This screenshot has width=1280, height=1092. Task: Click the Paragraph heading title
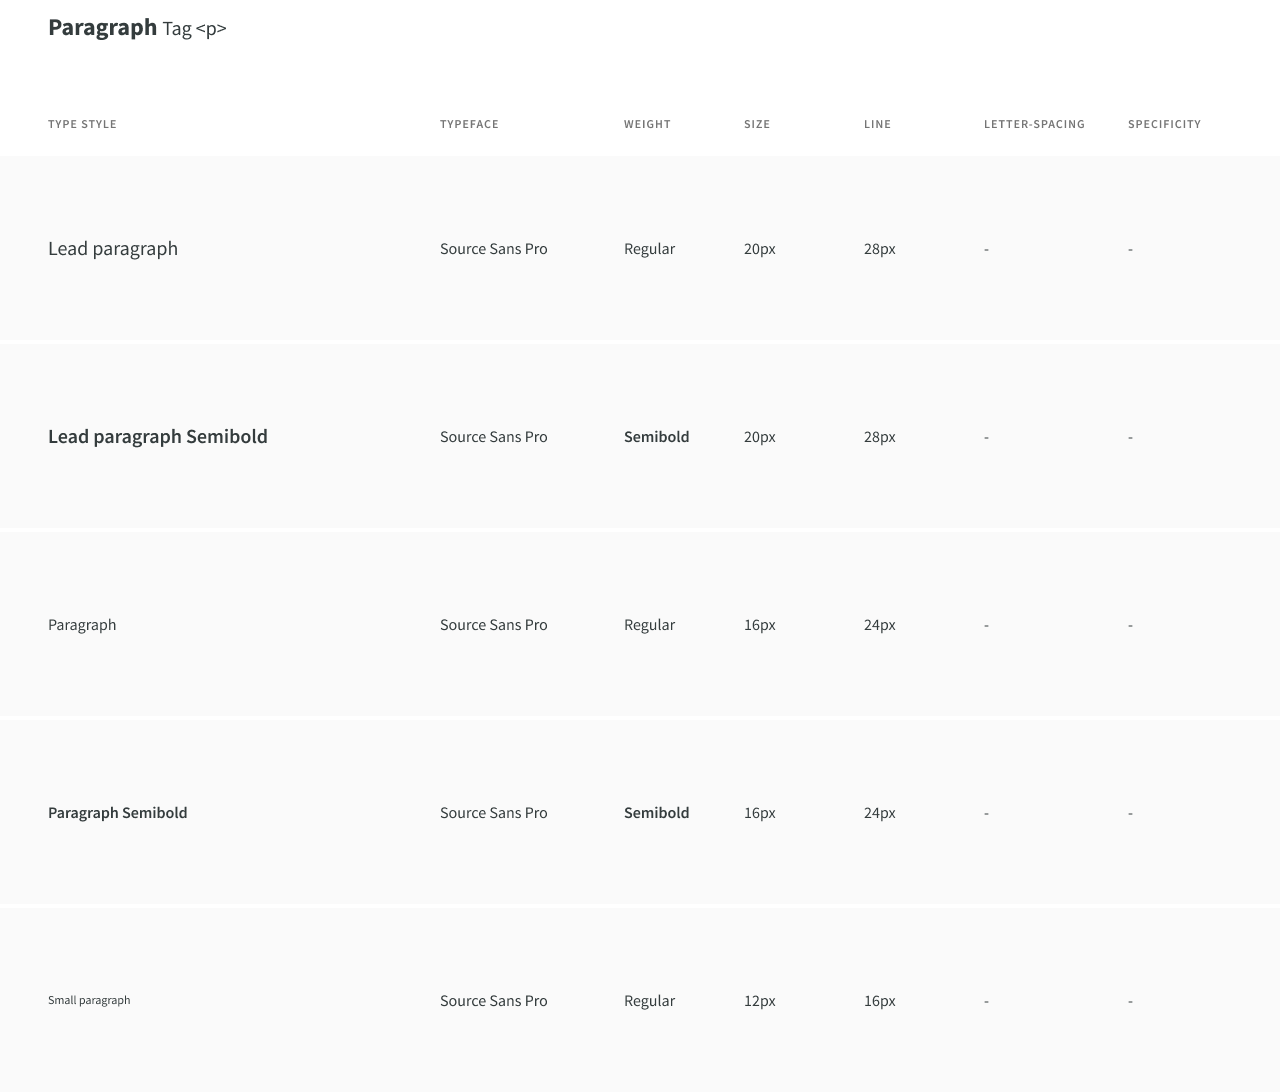pos(102,28)
